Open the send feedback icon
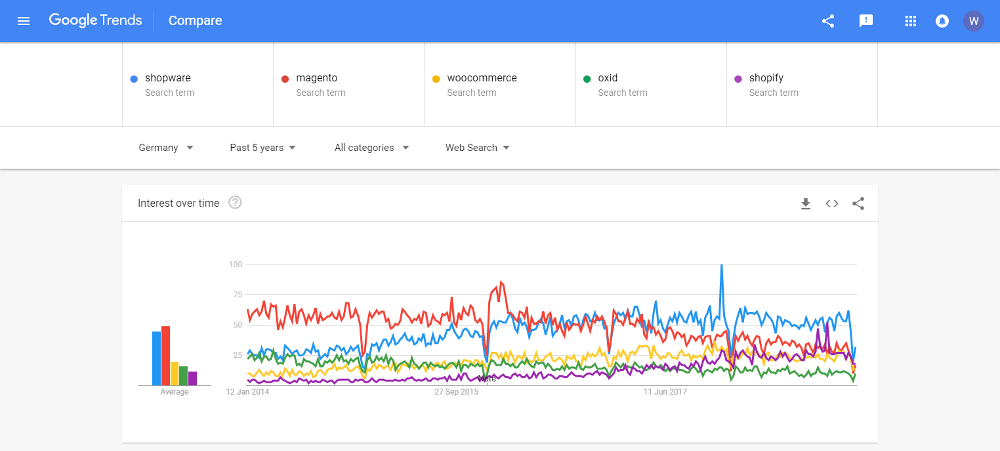Screen dimensions: 1000x451 (866, 21)
